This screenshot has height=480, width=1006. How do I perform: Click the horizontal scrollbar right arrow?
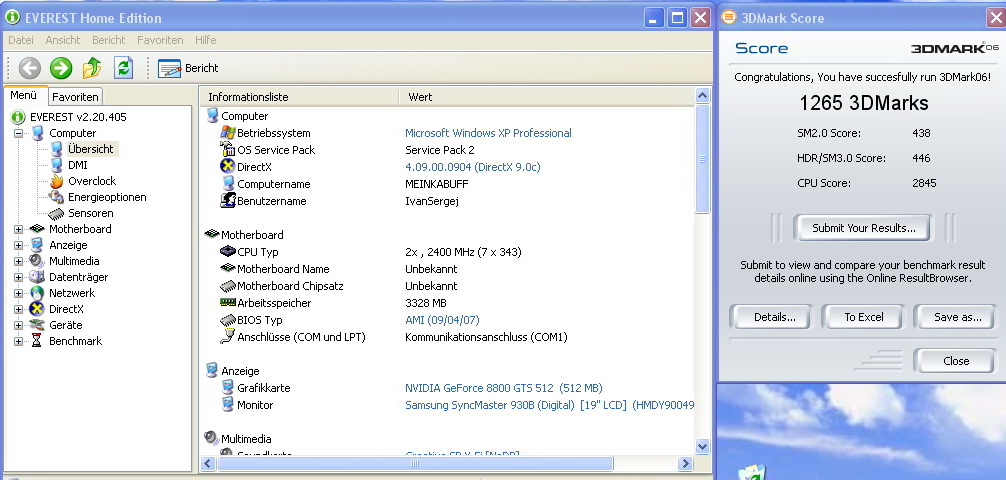pyautogui.click(x=685, y=463)
